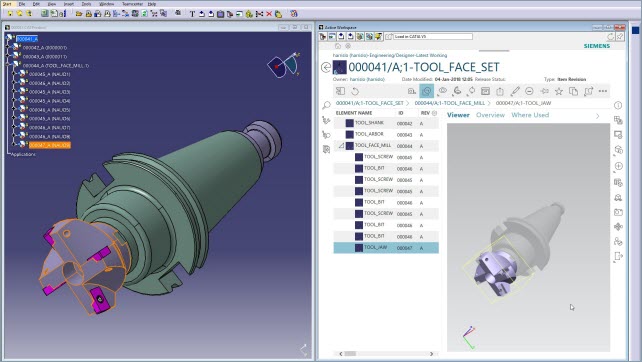This screenshot has height=362, width=642.
Task: Open the Tools menu
Action: 86,4
